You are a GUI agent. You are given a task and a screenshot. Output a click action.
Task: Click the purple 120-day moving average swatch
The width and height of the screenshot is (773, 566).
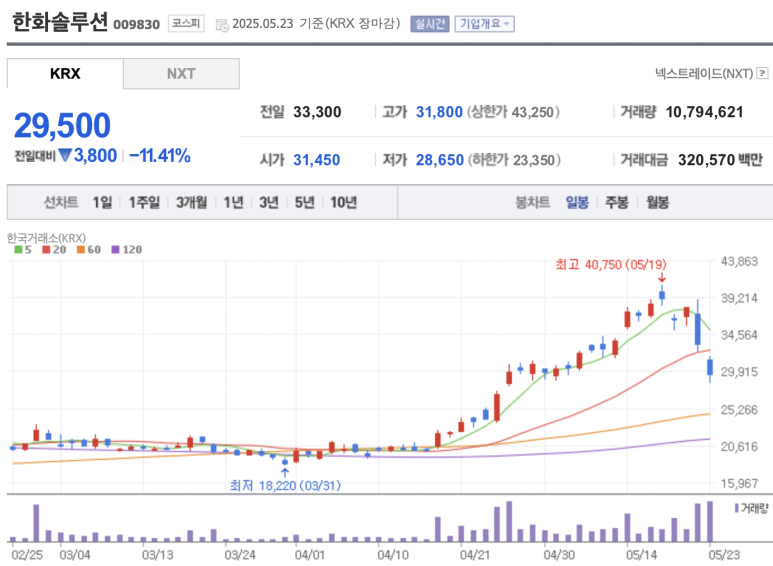[x=116, y=249]
